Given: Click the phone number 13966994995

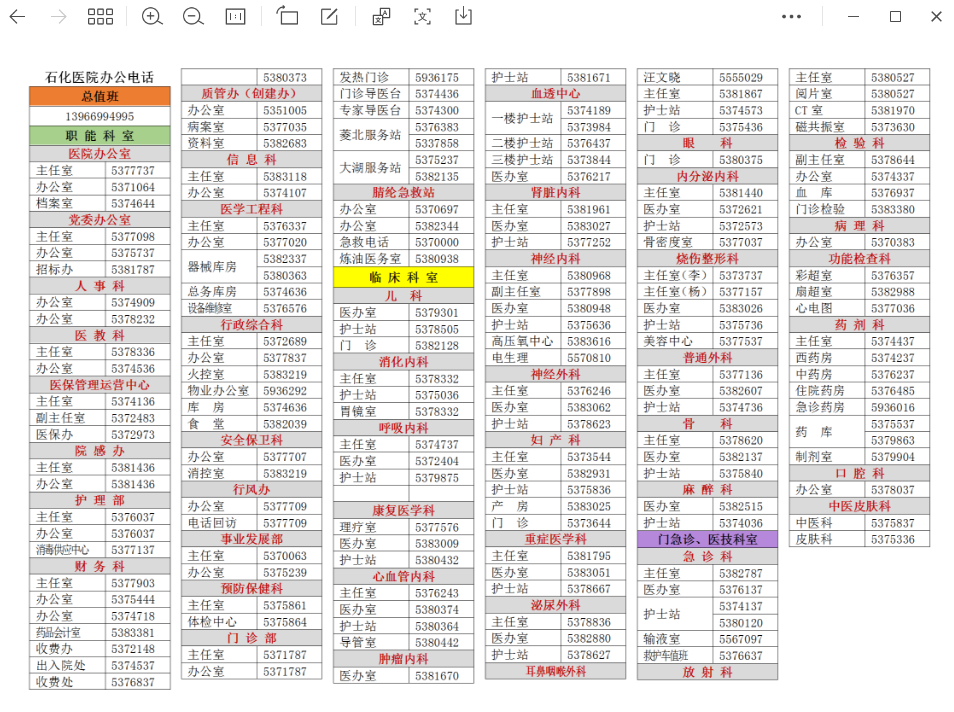Looking at the screenshot, I should (x=99, y=116).
